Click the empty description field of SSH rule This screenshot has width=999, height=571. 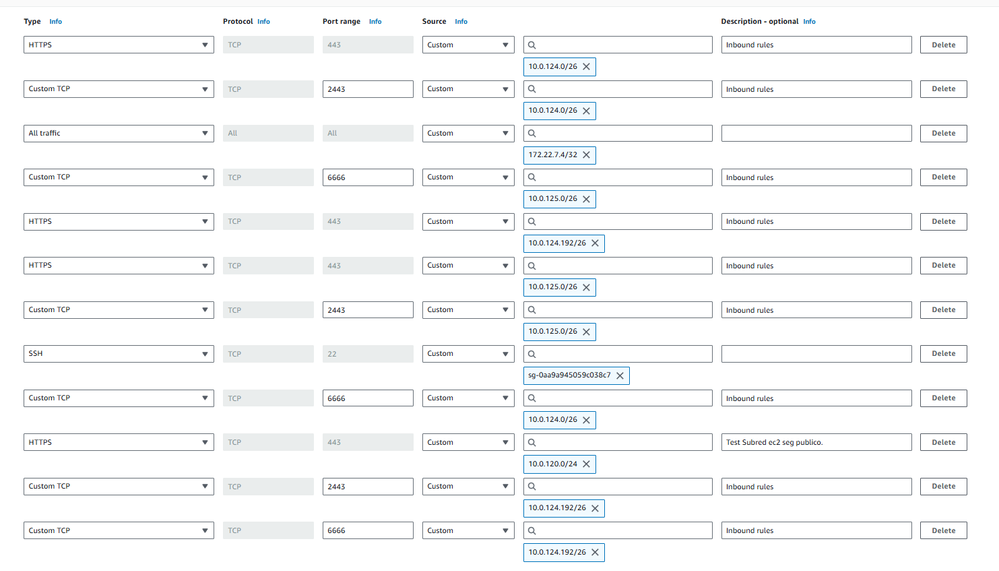pyautogui.click(x=816, y=354)
